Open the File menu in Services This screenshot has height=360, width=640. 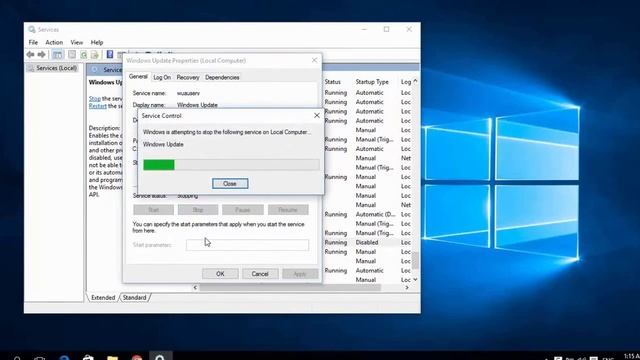33,42
